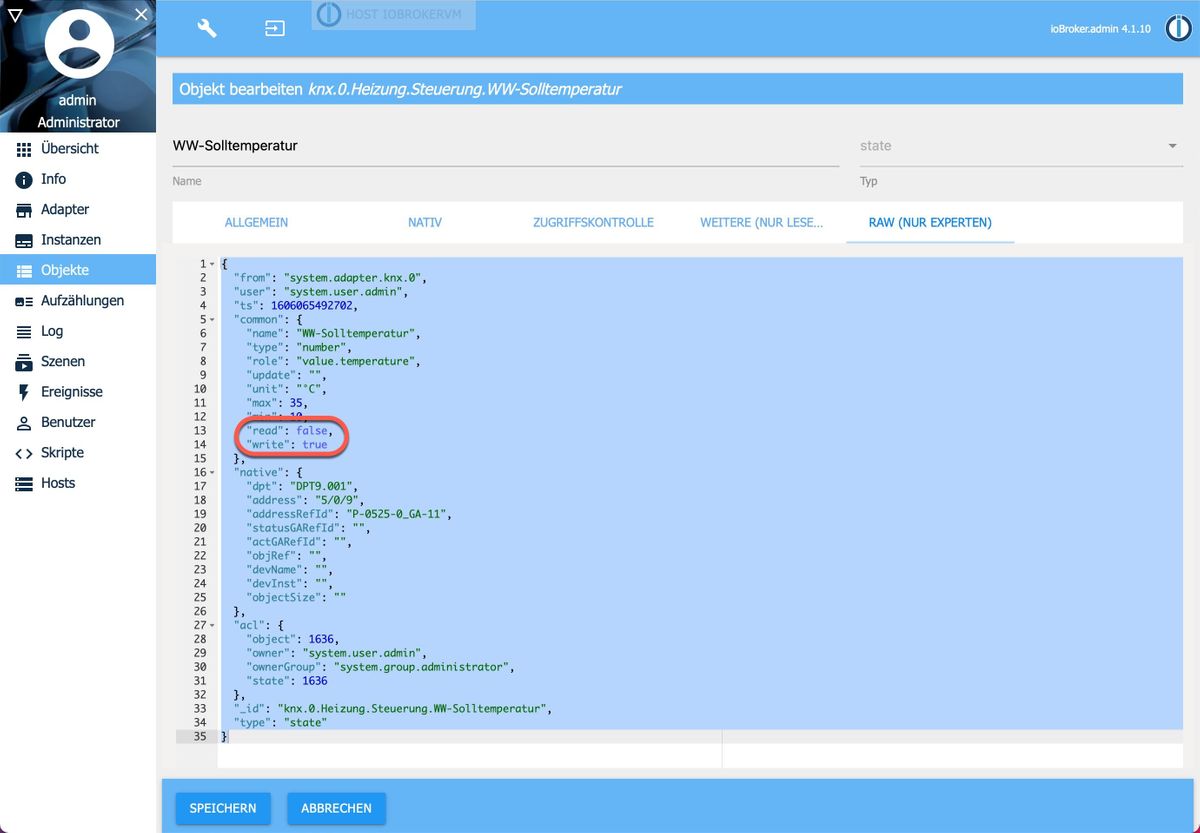The image size is (1200, 833).
Task: Click the Info circle icon
Action: coord(24,179)
